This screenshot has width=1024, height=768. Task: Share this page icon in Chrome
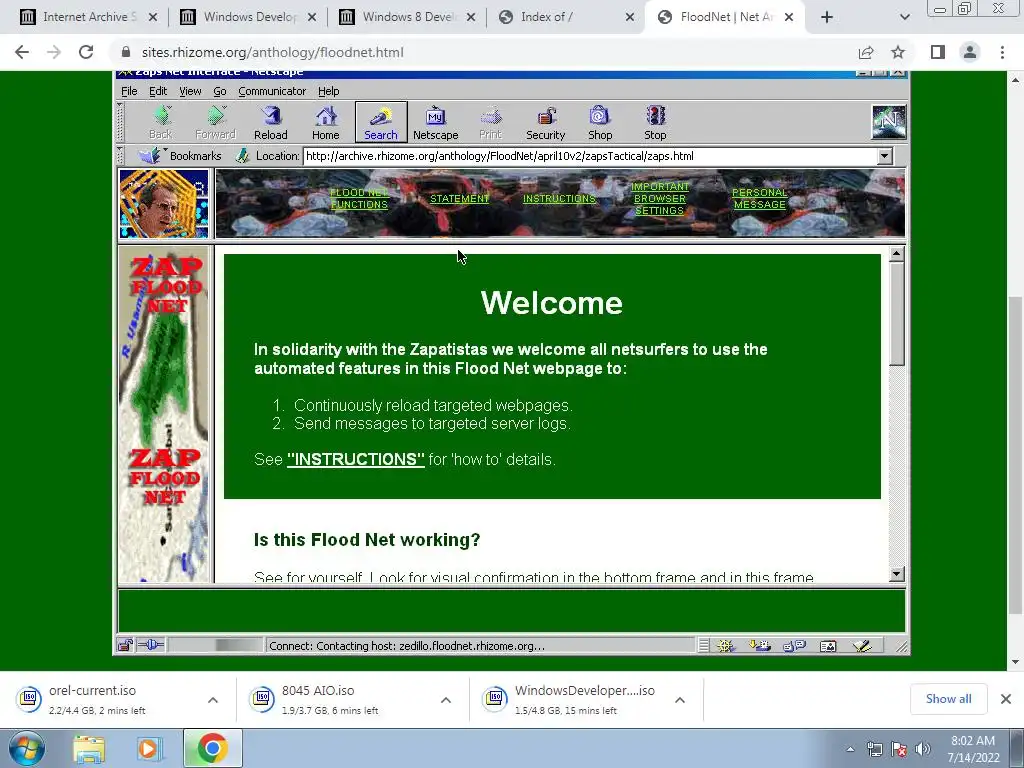866,52
